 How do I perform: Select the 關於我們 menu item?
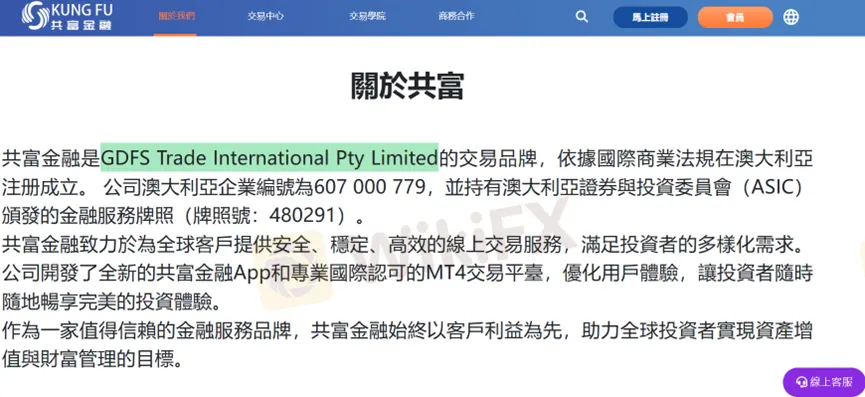(x=176, y=16)
